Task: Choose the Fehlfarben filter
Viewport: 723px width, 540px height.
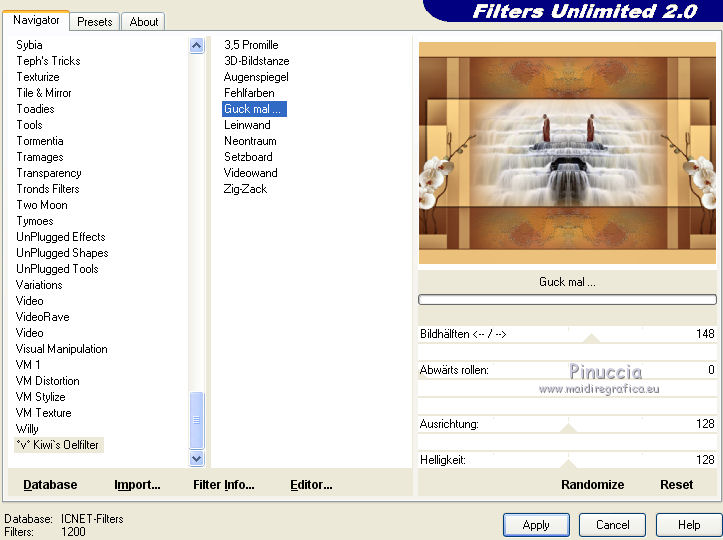Action: [x=249, y=93]
